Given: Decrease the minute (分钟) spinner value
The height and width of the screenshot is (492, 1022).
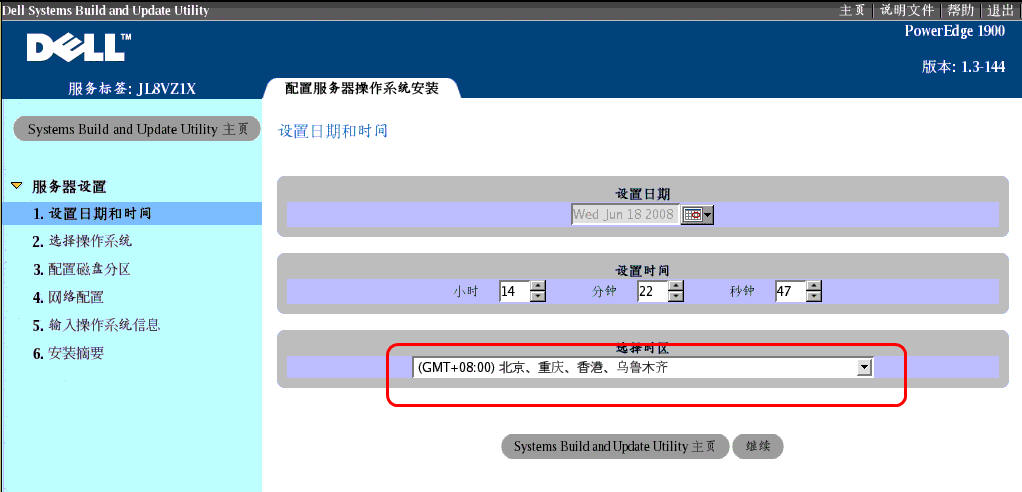Looking at the screenshot, I should click(676, 297).
